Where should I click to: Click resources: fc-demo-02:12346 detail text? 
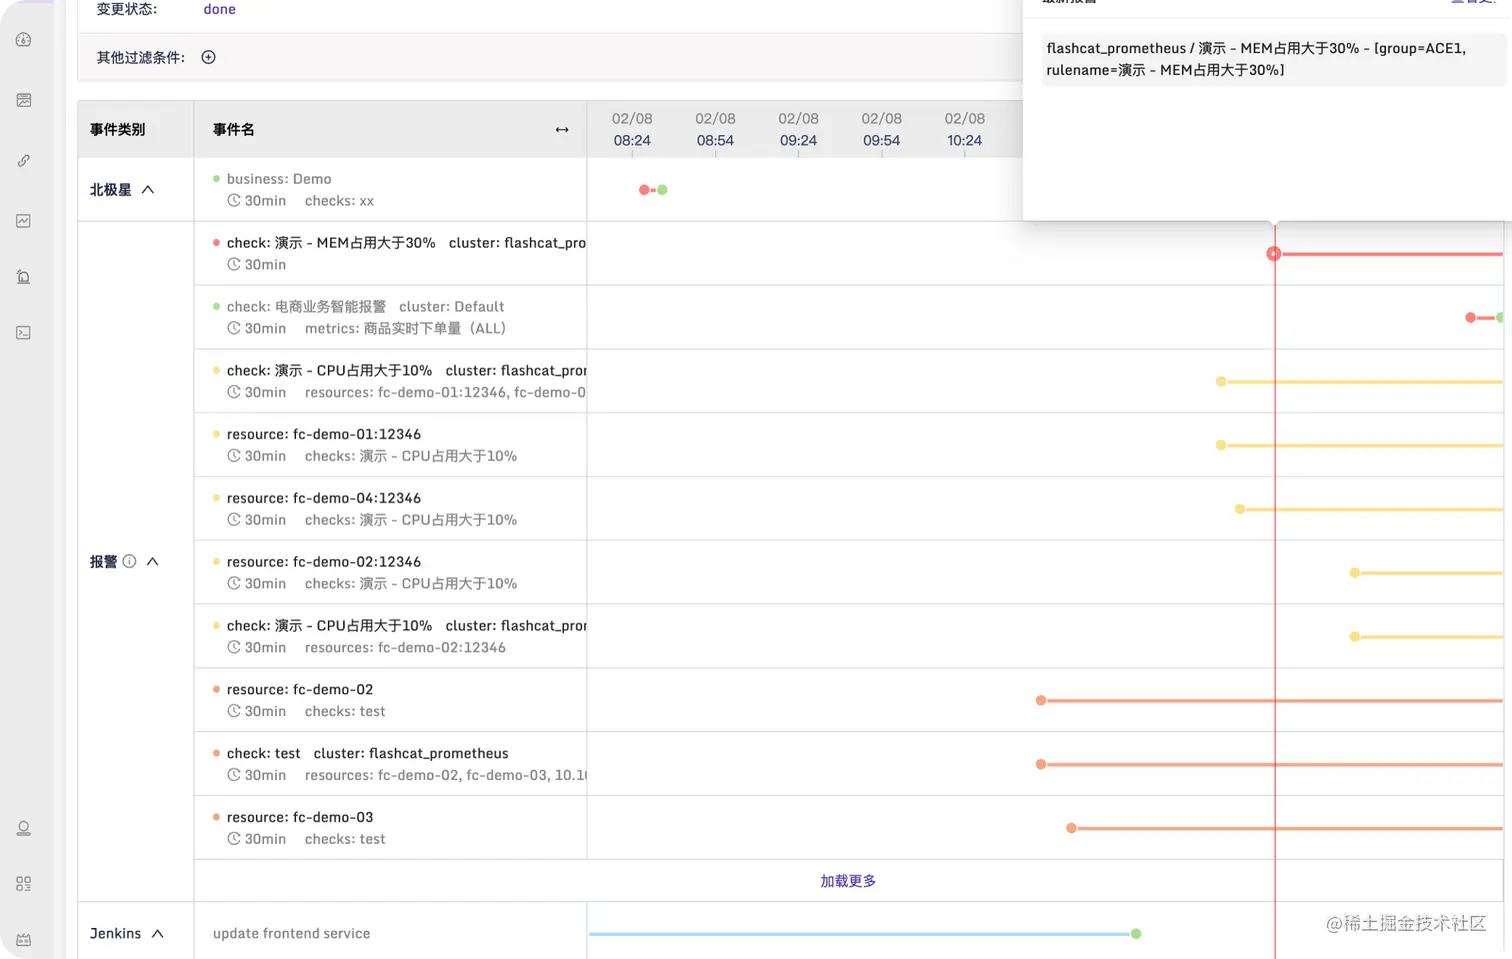pyautogui.click(x=405, y=647)
